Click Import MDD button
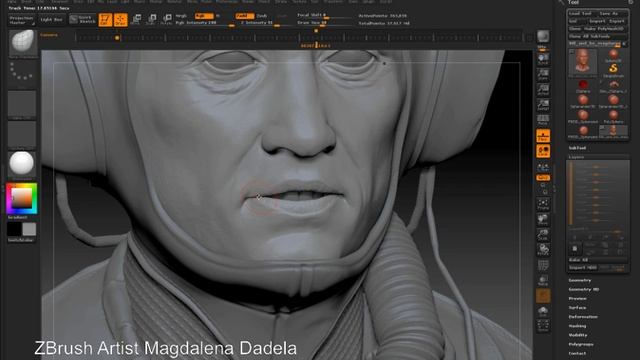 click(x=582, y=268)
